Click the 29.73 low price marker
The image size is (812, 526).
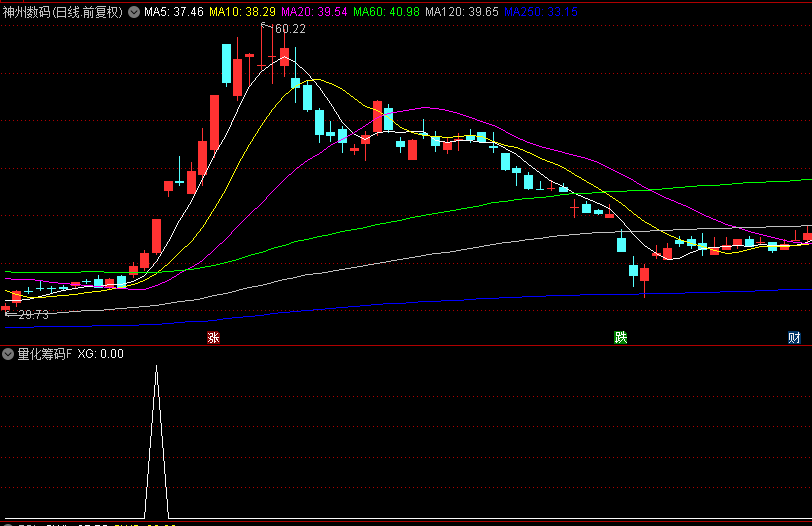click(33, 315)
